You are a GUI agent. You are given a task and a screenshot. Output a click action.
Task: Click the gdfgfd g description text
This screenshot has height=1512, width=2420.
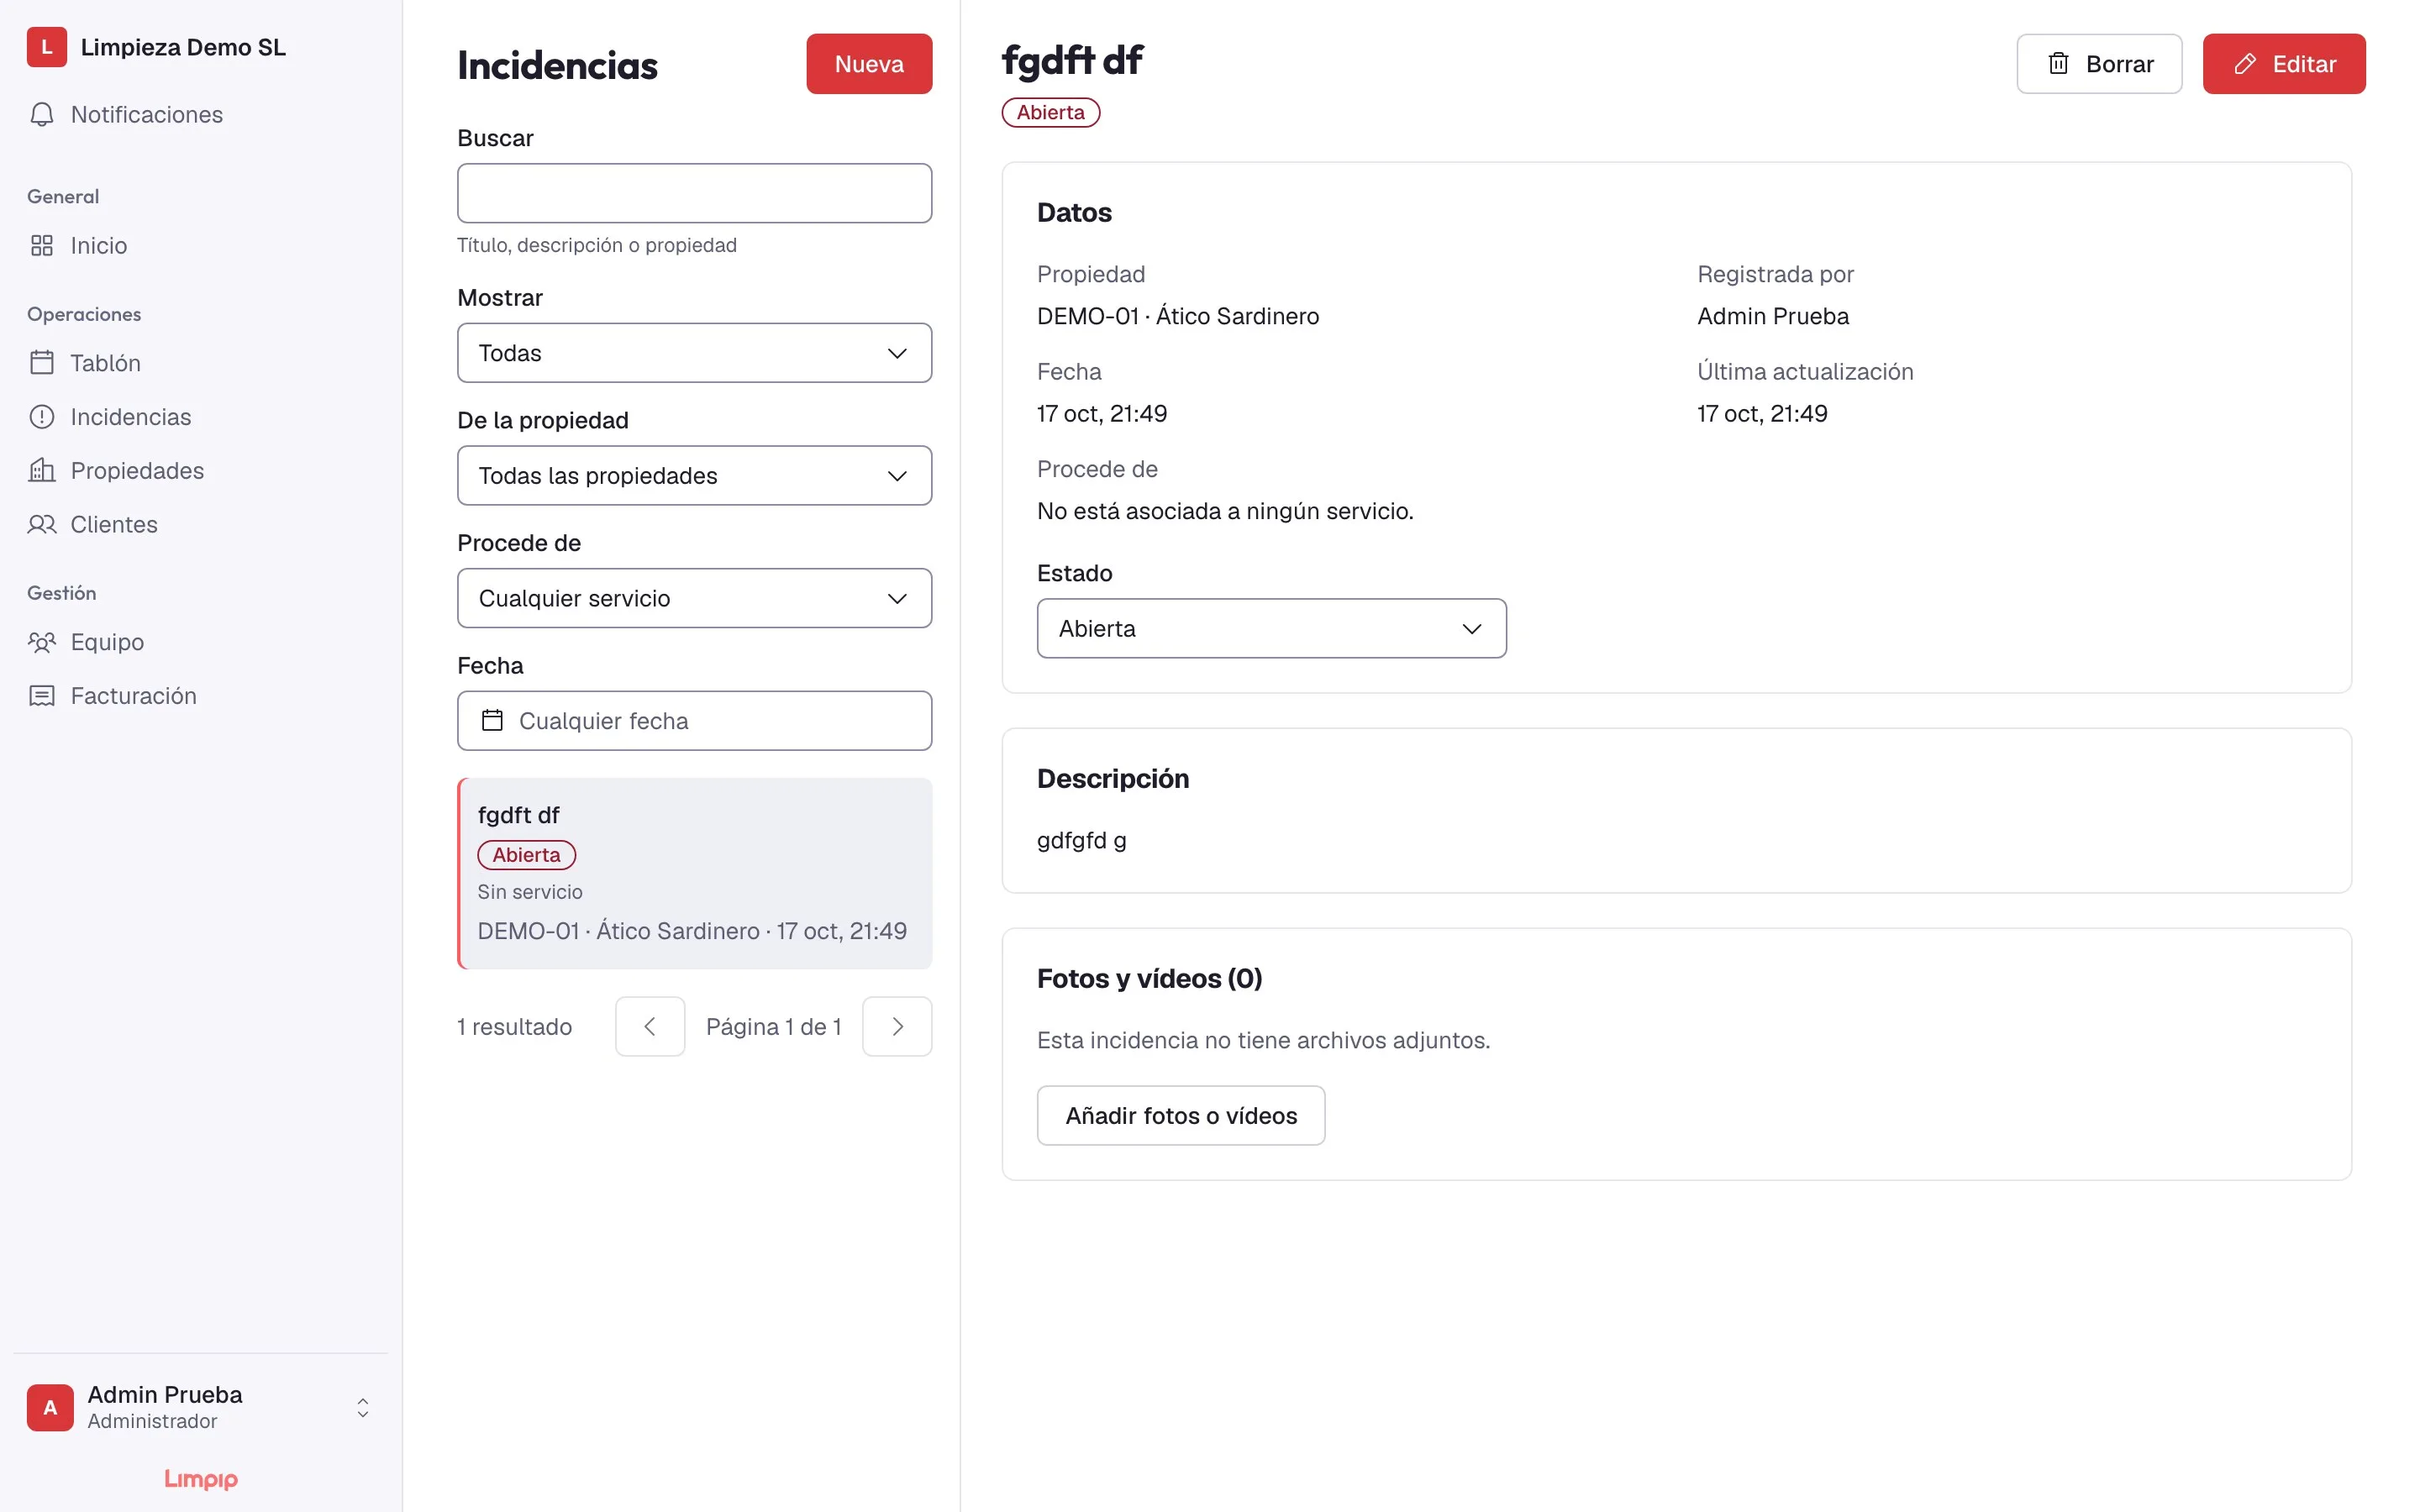click(x=1081, y=840)
